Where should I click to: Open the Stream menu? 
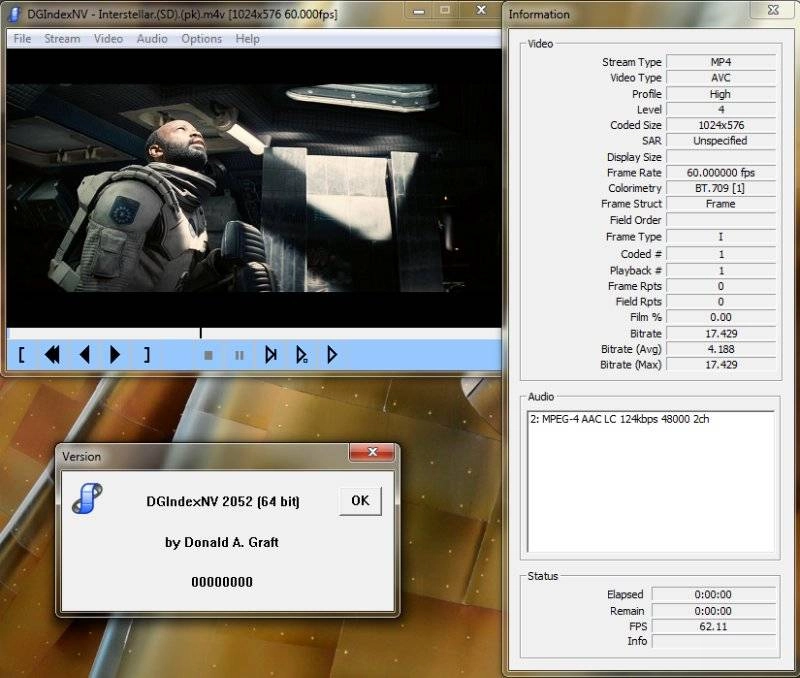pyautogui.click(x=62, y=39)
